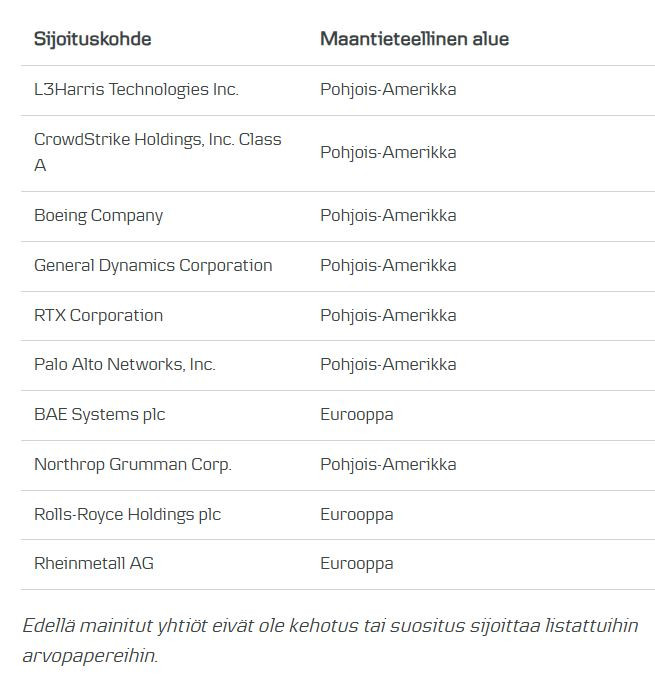Click the Palo Alto Networks, Inc. entry
Image resolution: width=655 pixels, height=677 pixels.
[125, 364]
